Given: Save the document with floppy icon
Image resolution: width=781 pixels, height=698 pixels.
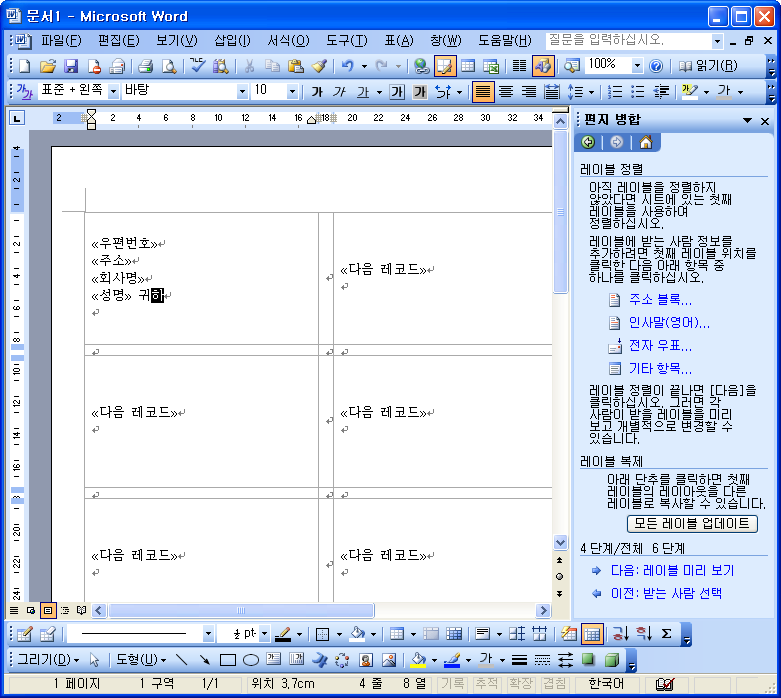Looking at the screenshot, I should tap(71, 66).
